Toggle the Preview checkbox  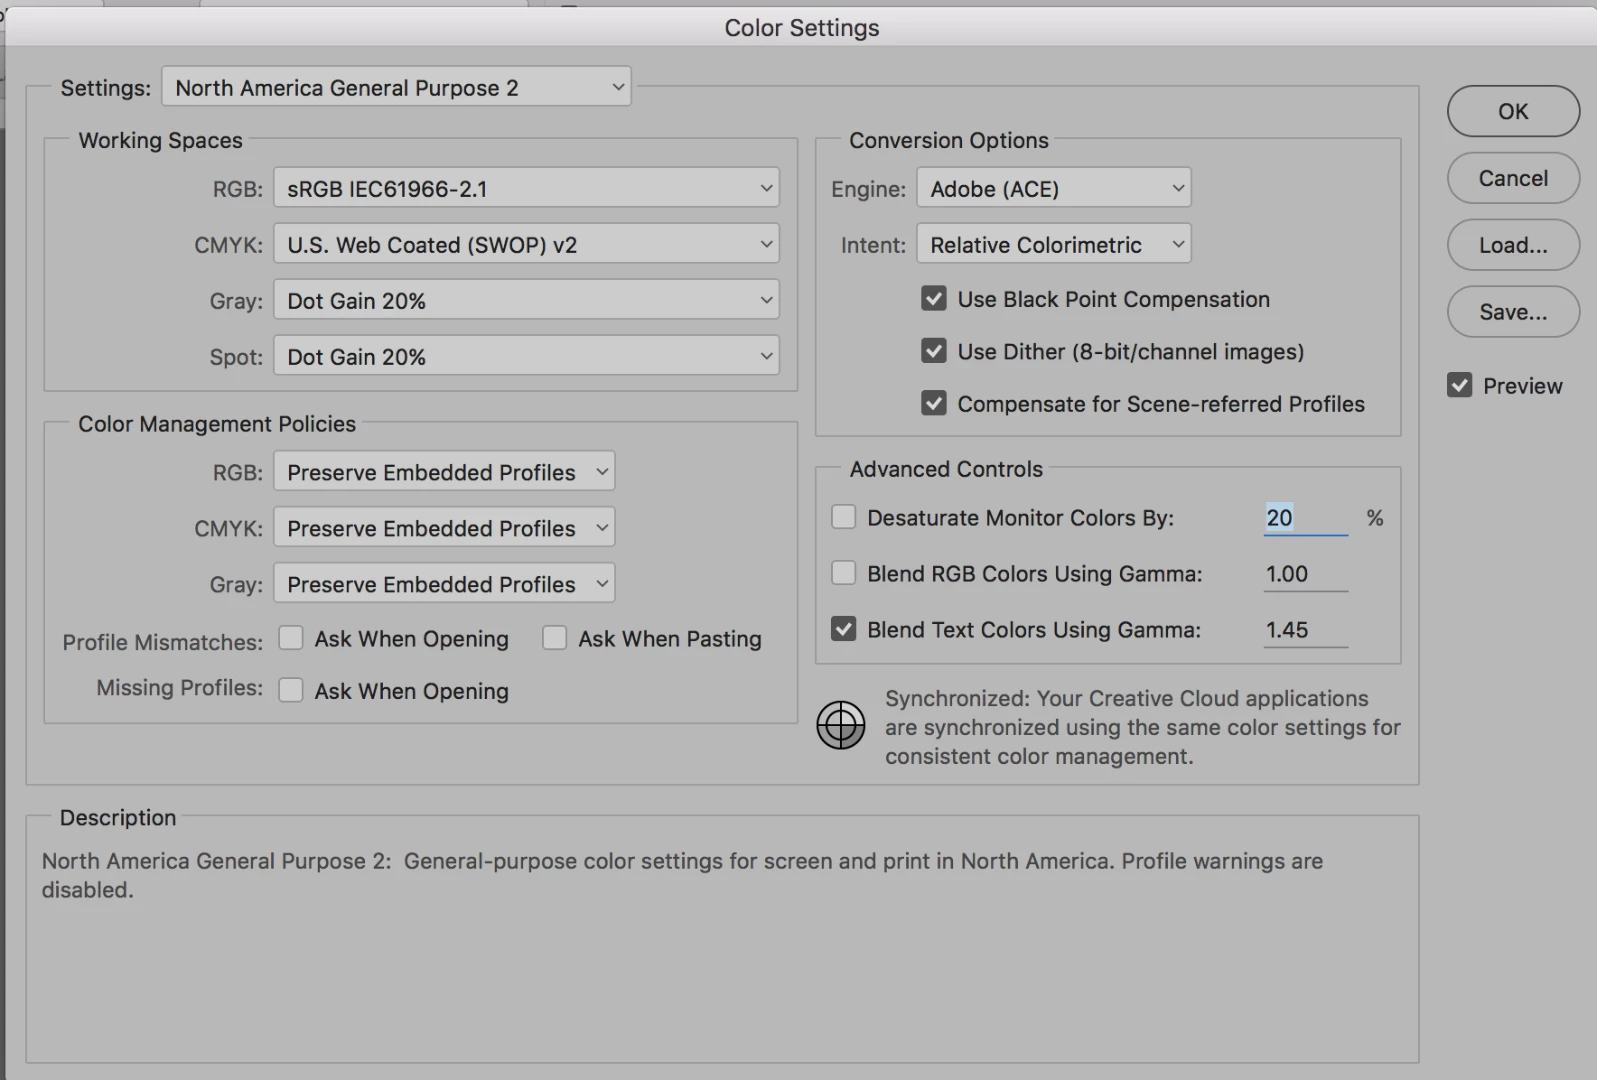coord(1459,385)
